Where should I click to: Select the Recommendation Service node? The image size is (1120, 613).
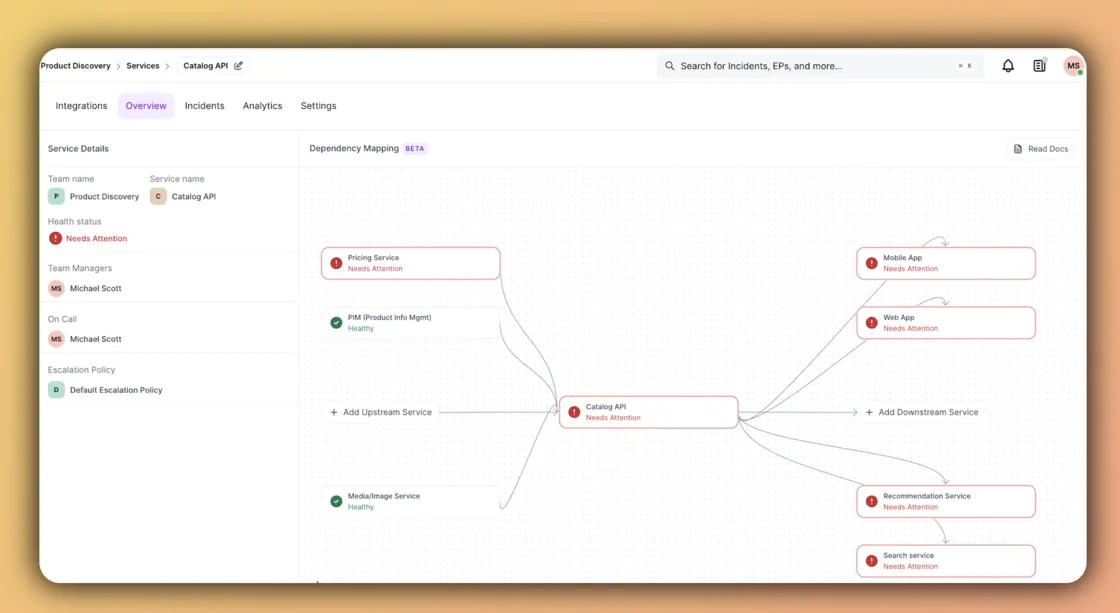point(946,501)
